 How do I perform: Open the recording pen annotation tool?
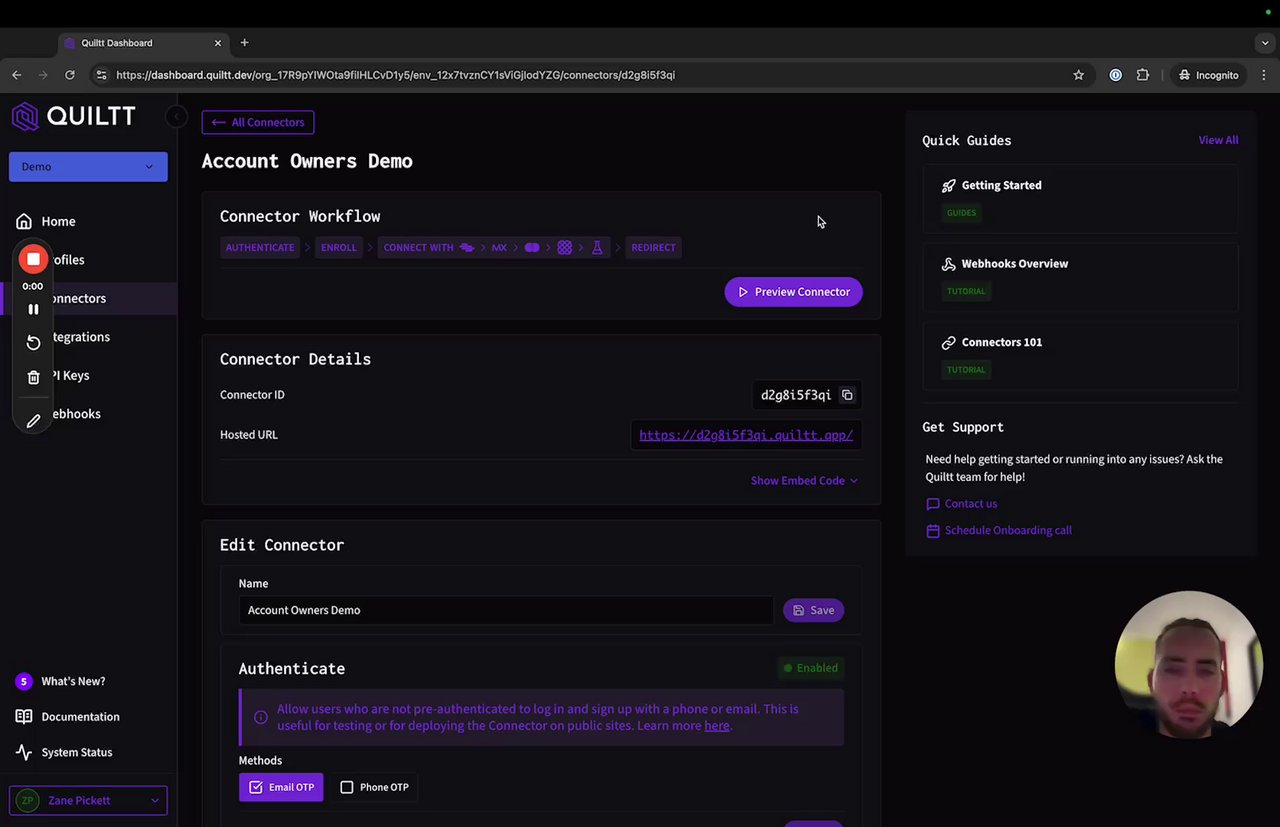click(x=33, y=421)
